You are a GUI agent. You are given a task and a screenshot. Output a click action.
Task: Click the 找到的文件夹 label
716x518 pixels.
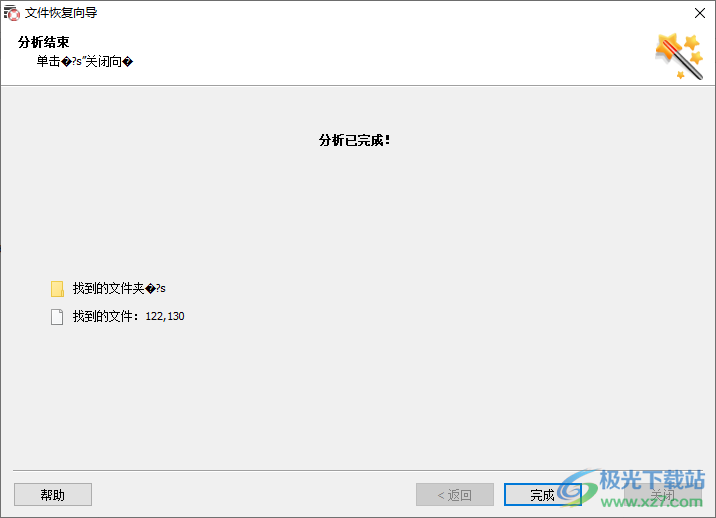coord(119,288)
